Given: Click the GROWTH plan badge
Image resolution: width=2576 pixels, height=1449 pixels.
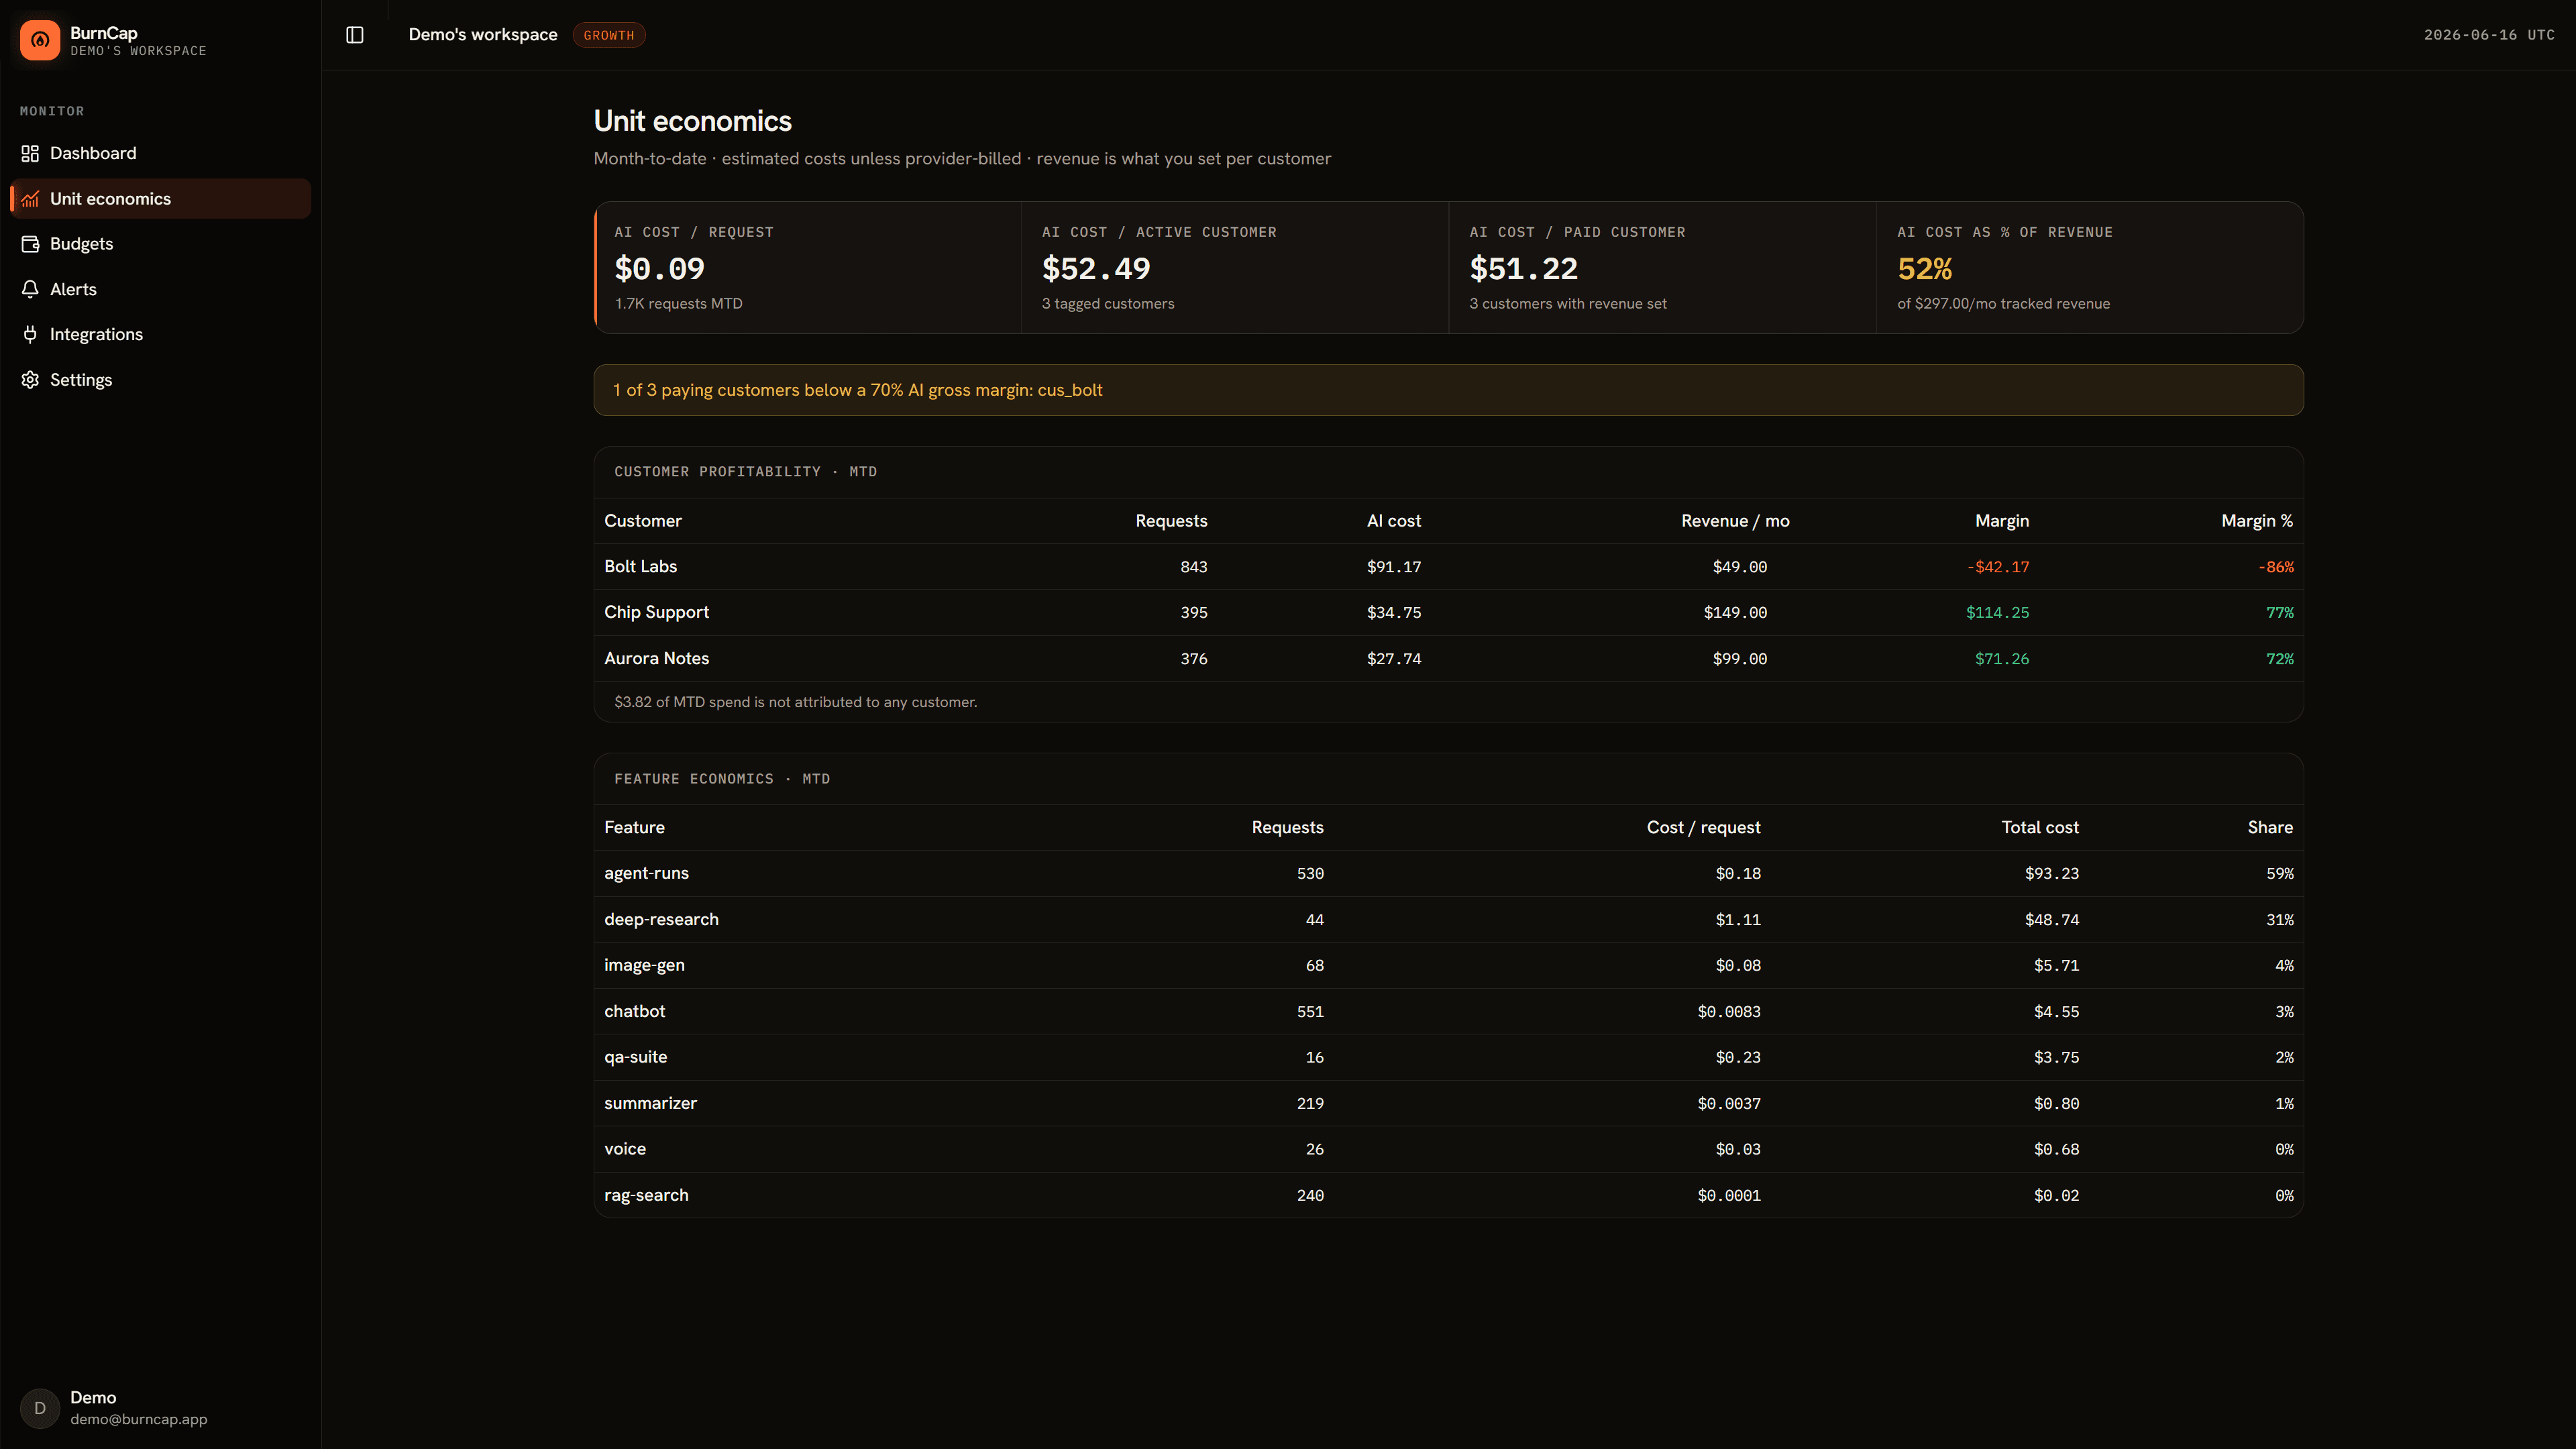Looking at the screenshot, I should pyautogui.click(x=609, y=35).
